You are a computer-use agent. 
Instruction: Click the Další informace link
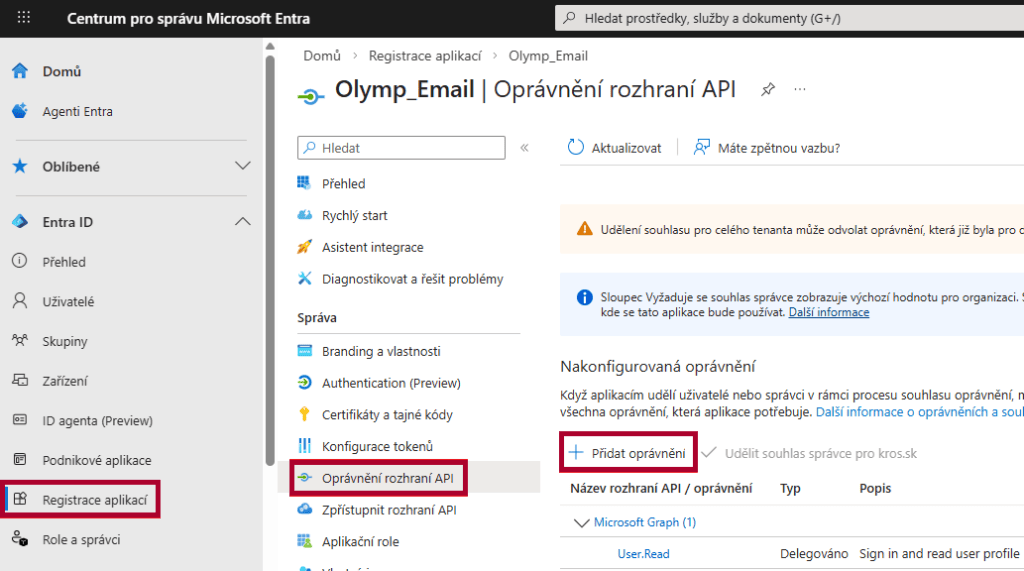[828, 312]
